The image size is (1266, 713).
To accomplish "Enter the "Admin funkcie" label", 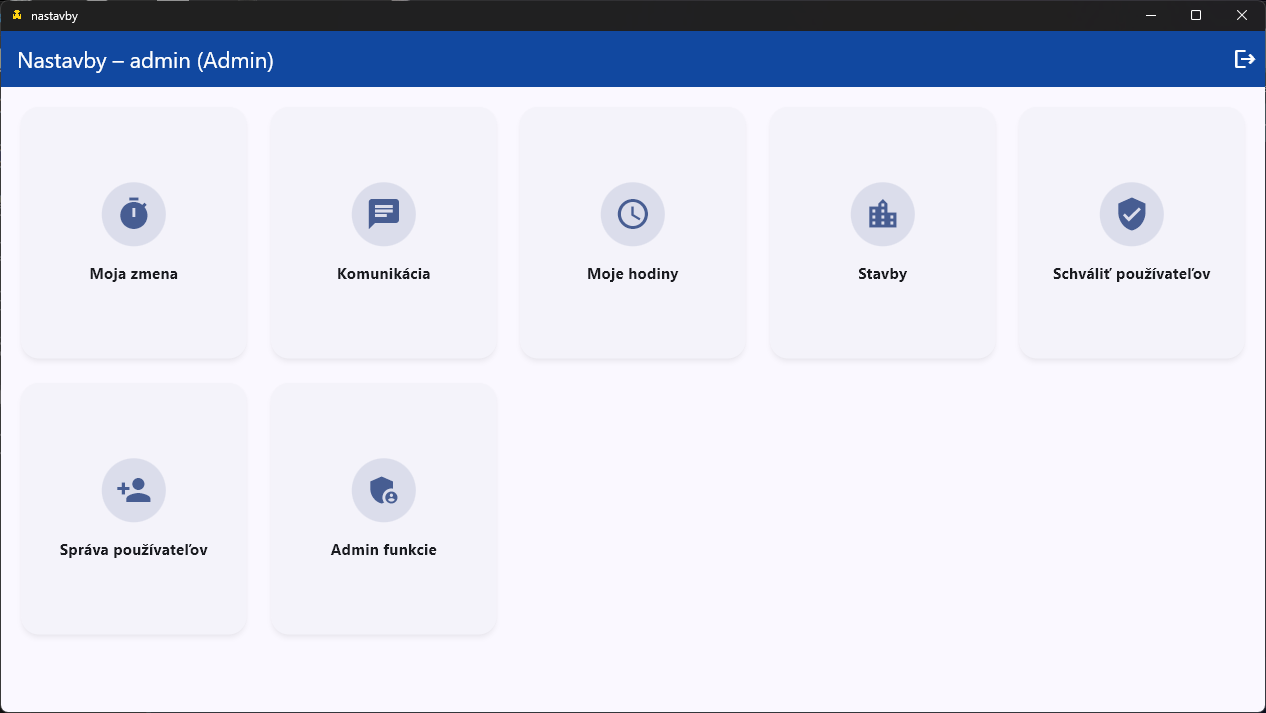I will tap(383, 550).
